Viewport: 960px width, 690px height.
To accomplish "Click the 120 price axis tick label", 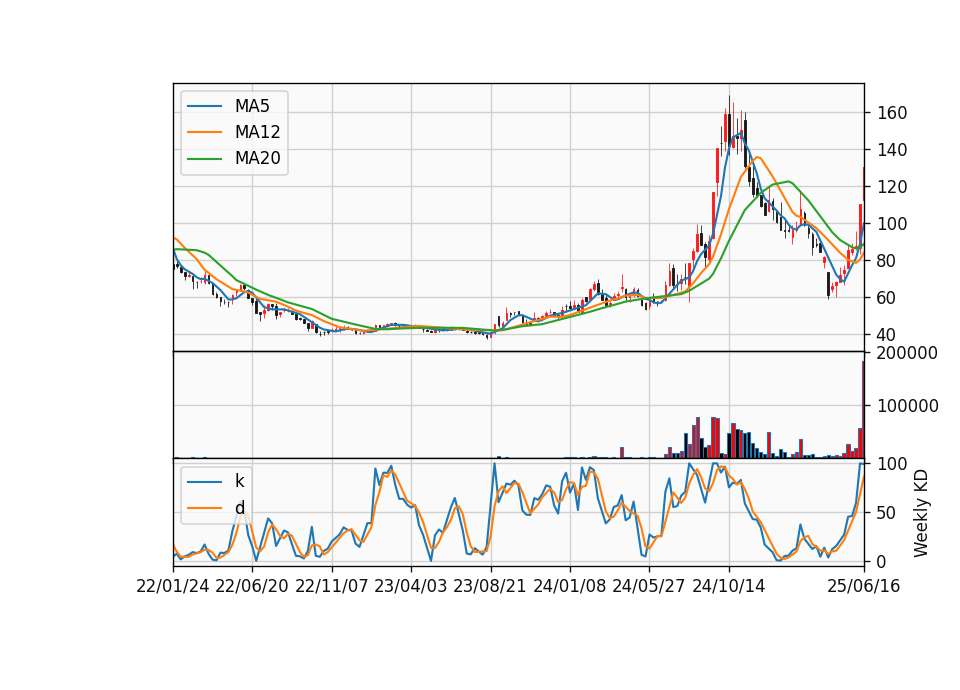I will click(892, 187).
